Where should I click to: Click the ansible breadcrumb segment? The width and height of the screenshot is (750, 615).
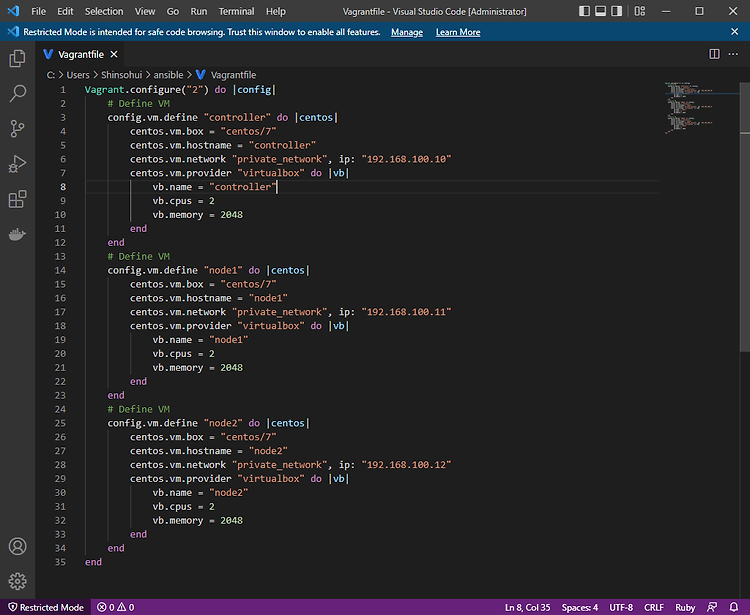[x=168, y=75]
